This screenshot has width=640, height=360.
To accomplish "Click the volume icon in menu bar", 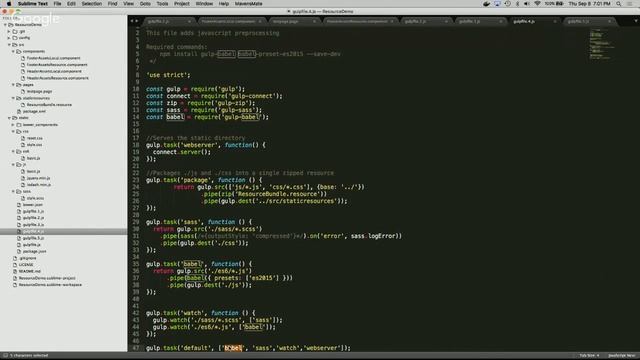I will click(527, 4).
